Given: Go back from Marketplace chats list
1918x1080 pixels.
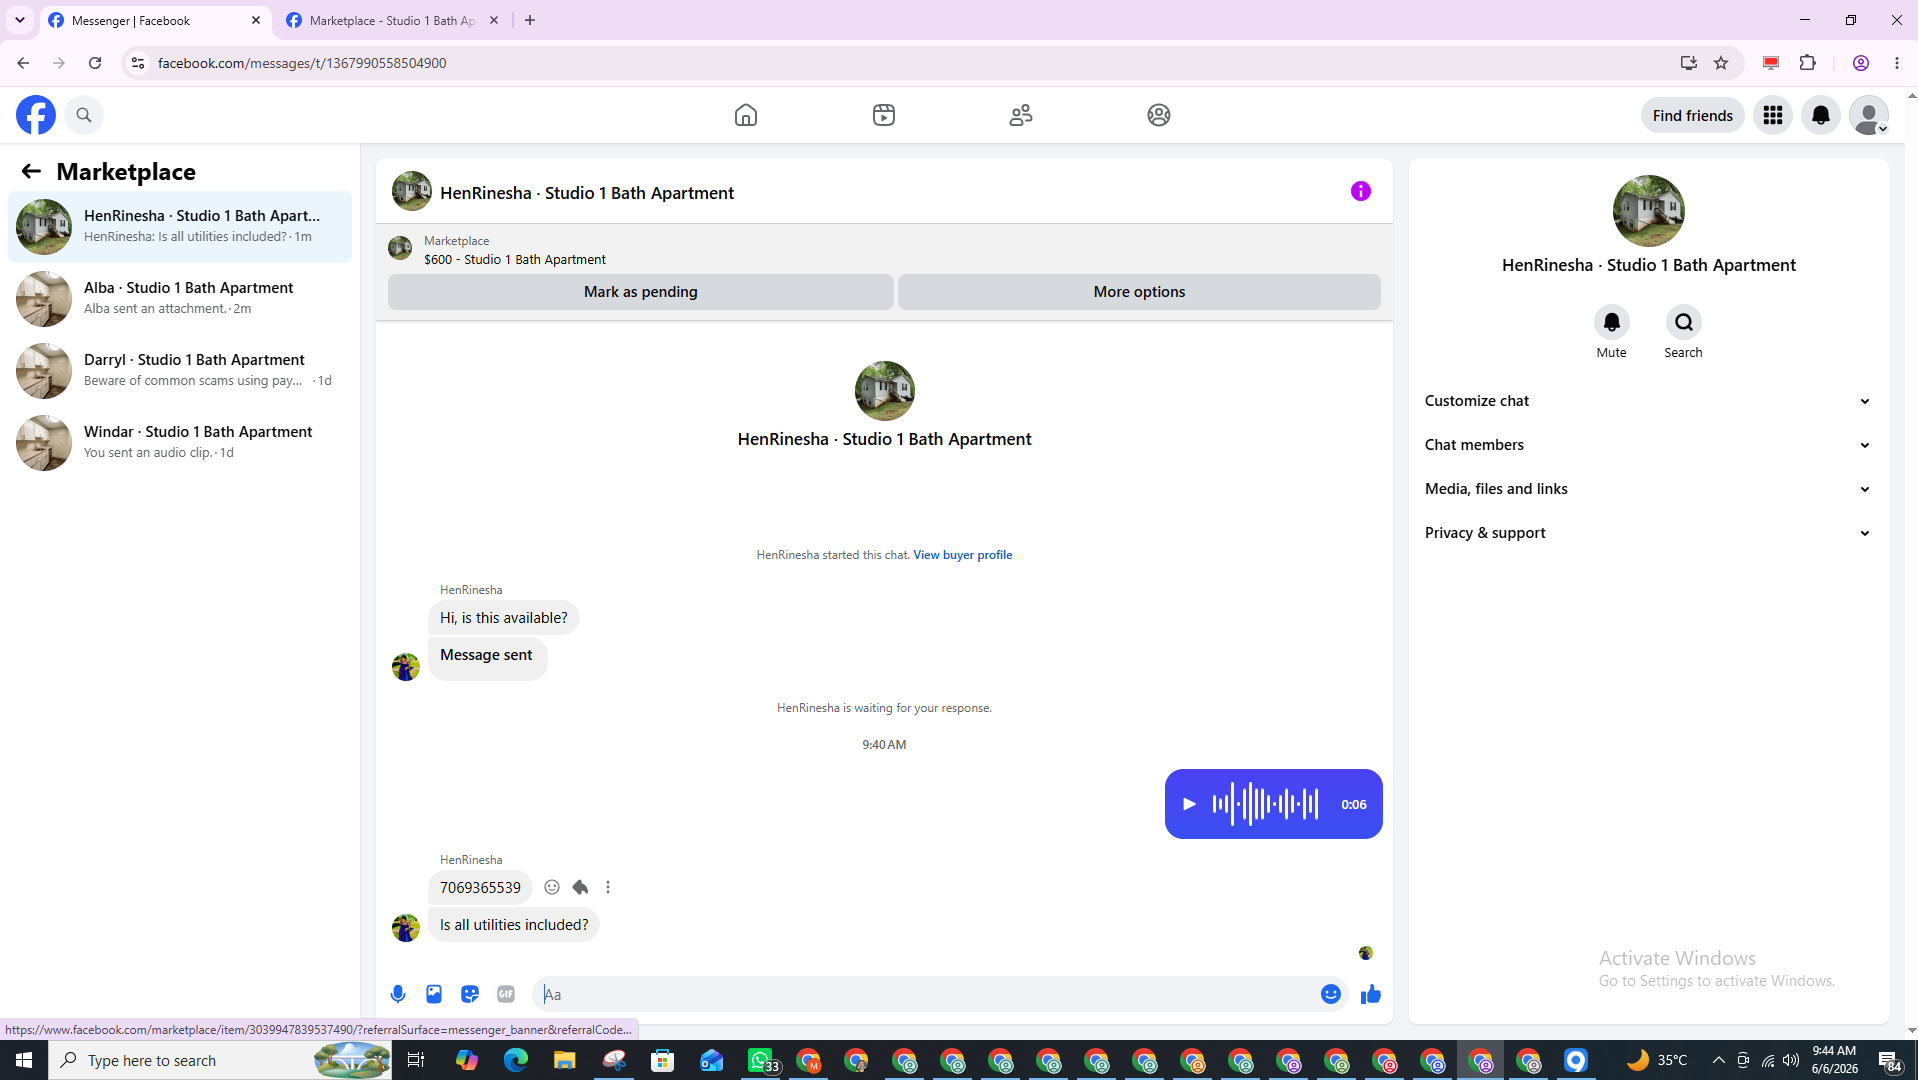Looking at the screenshot, I should [31, 171].
